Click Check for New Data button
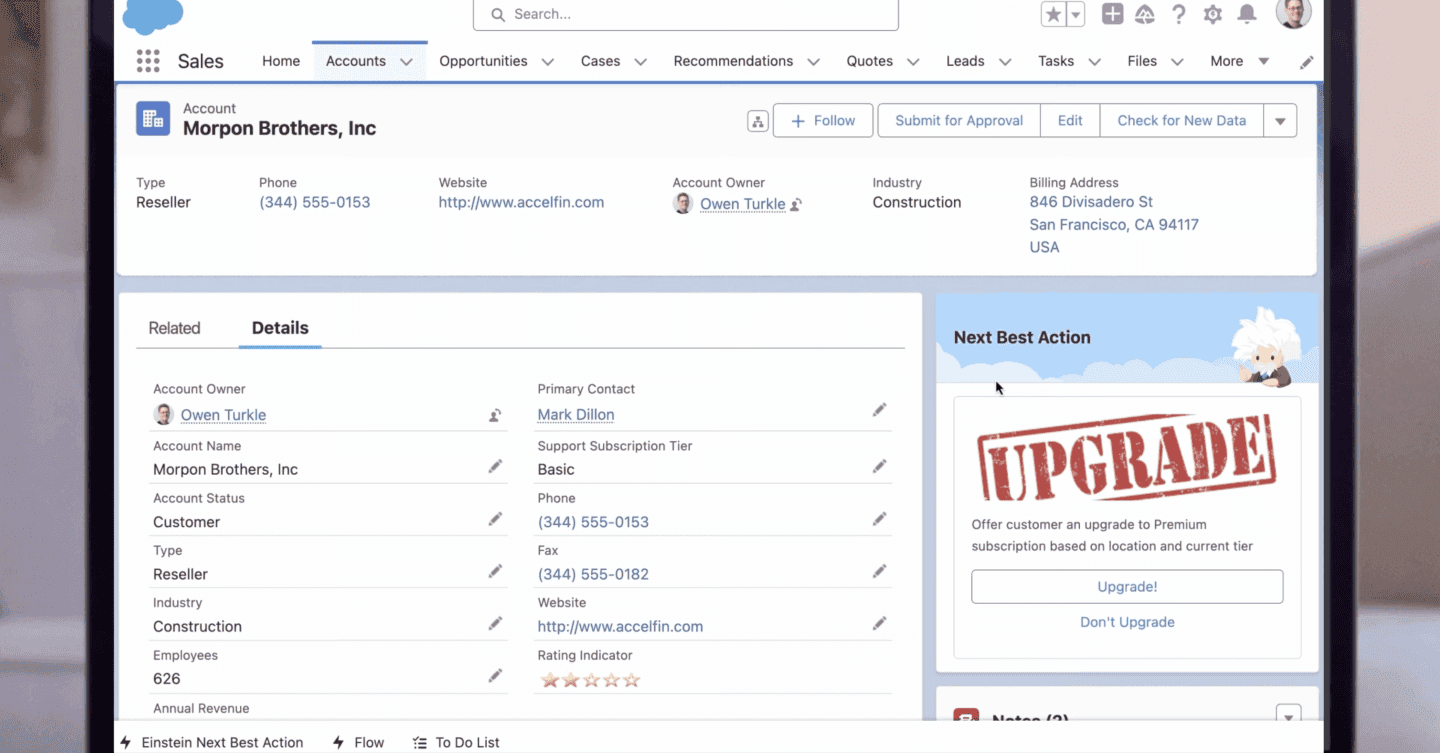The height and width of the screenshot is (753, 1440). click(1182, 121)
